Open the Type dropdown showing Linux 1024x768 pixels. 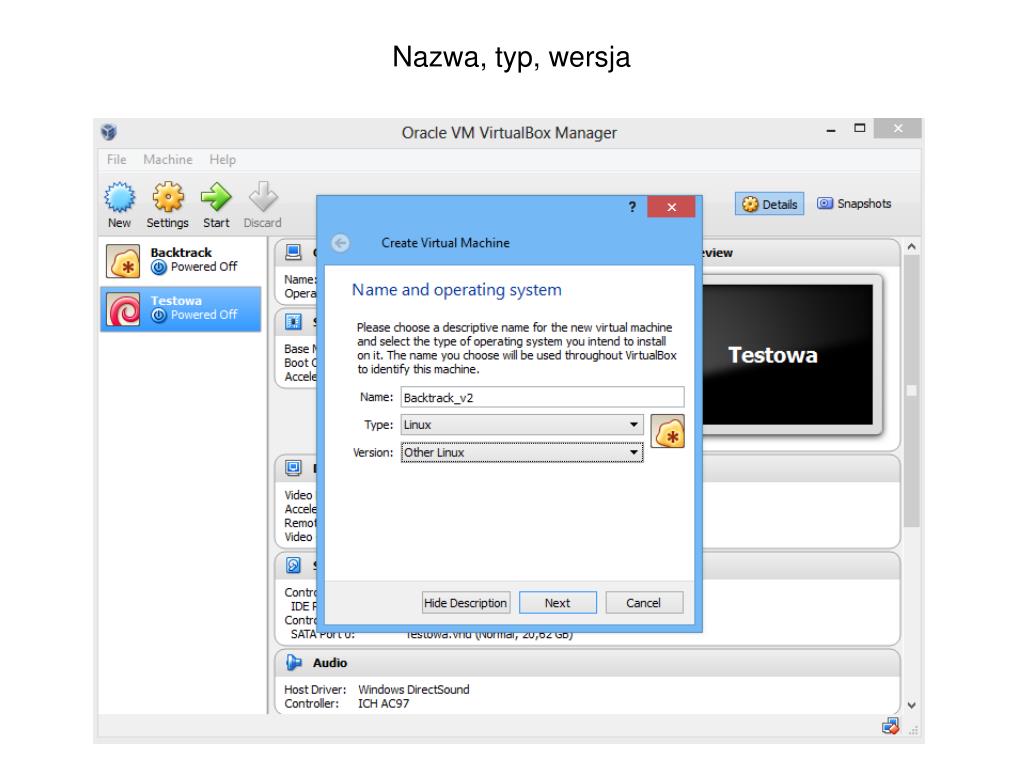[x=522, y=424]
